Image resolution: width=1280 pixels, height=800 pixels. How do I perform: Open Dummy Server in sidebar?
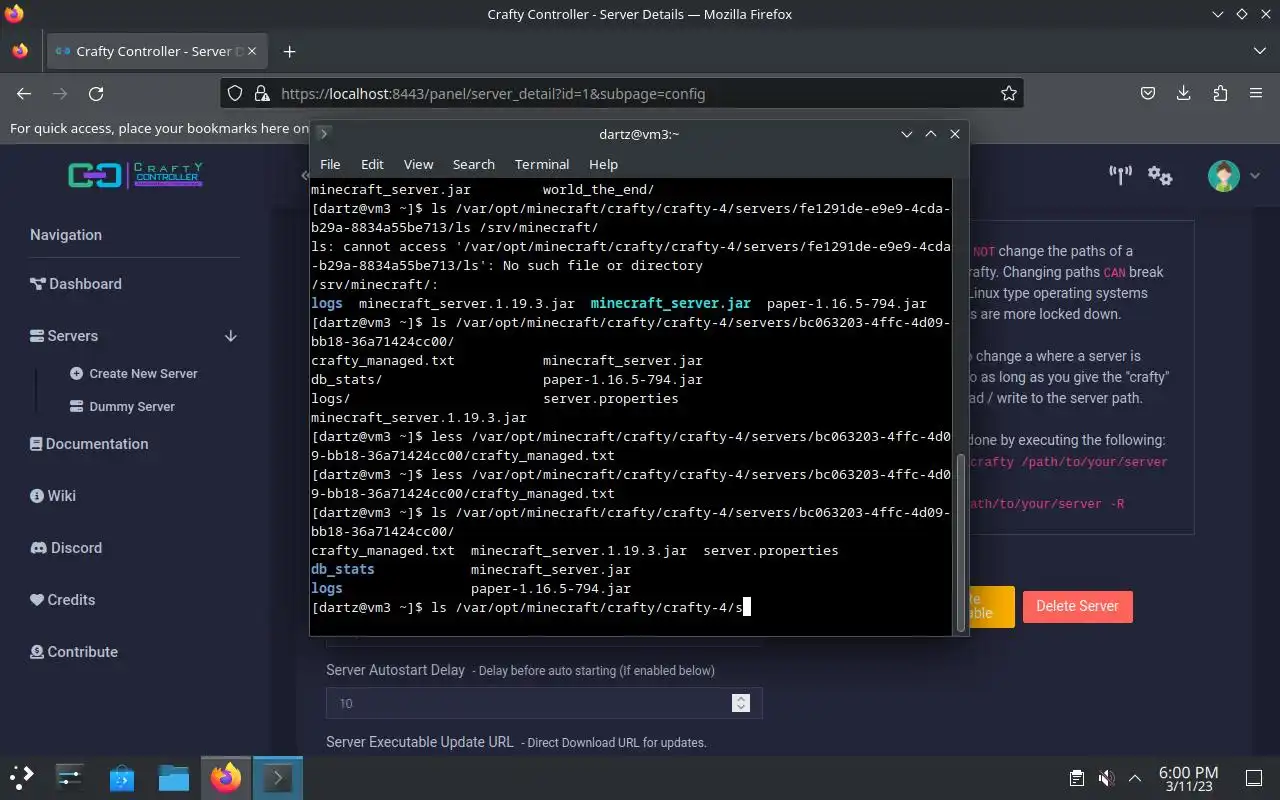122,406
